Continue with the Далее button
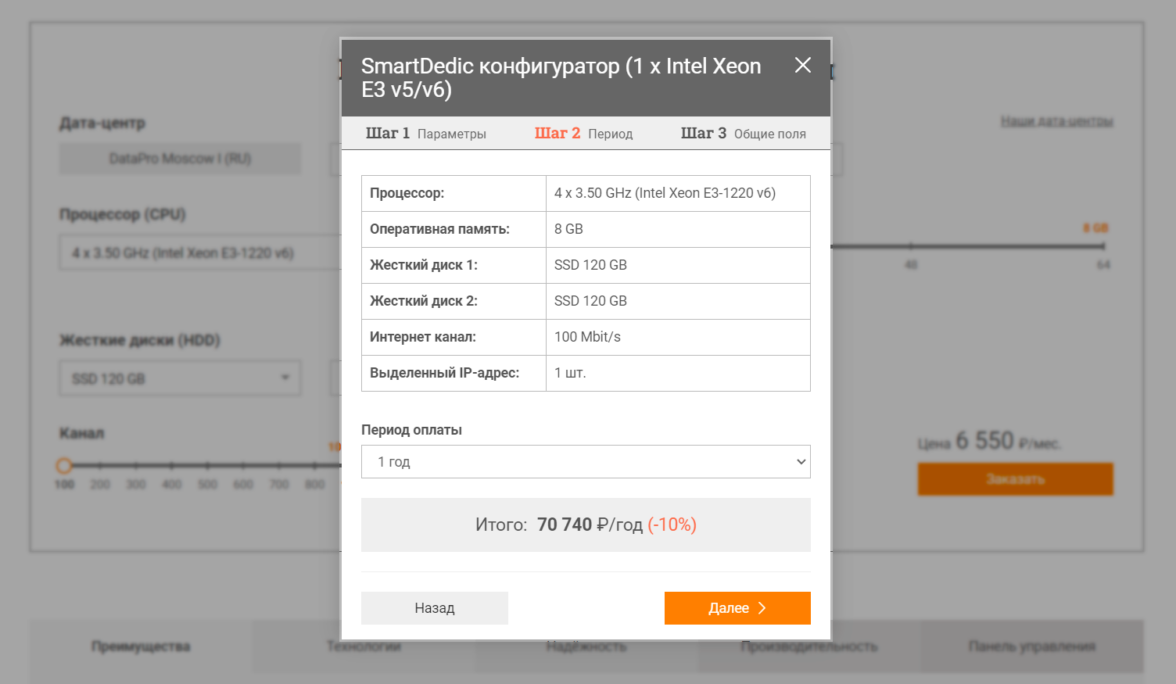Screen dimensions: 1176x684 pyautogui.click(x=737, y=608)
